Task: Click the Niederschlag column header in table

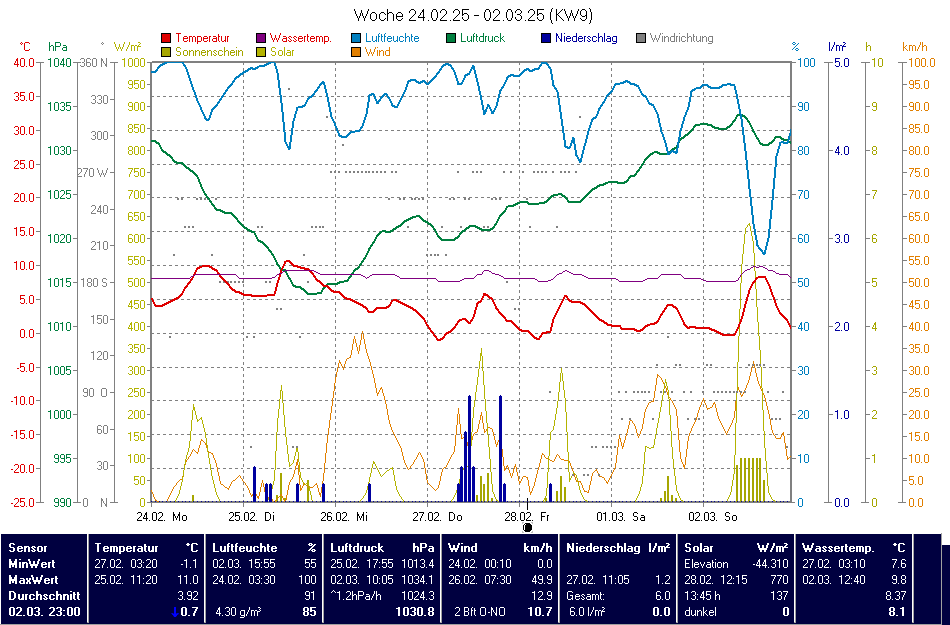Action: tap(604, 548)
